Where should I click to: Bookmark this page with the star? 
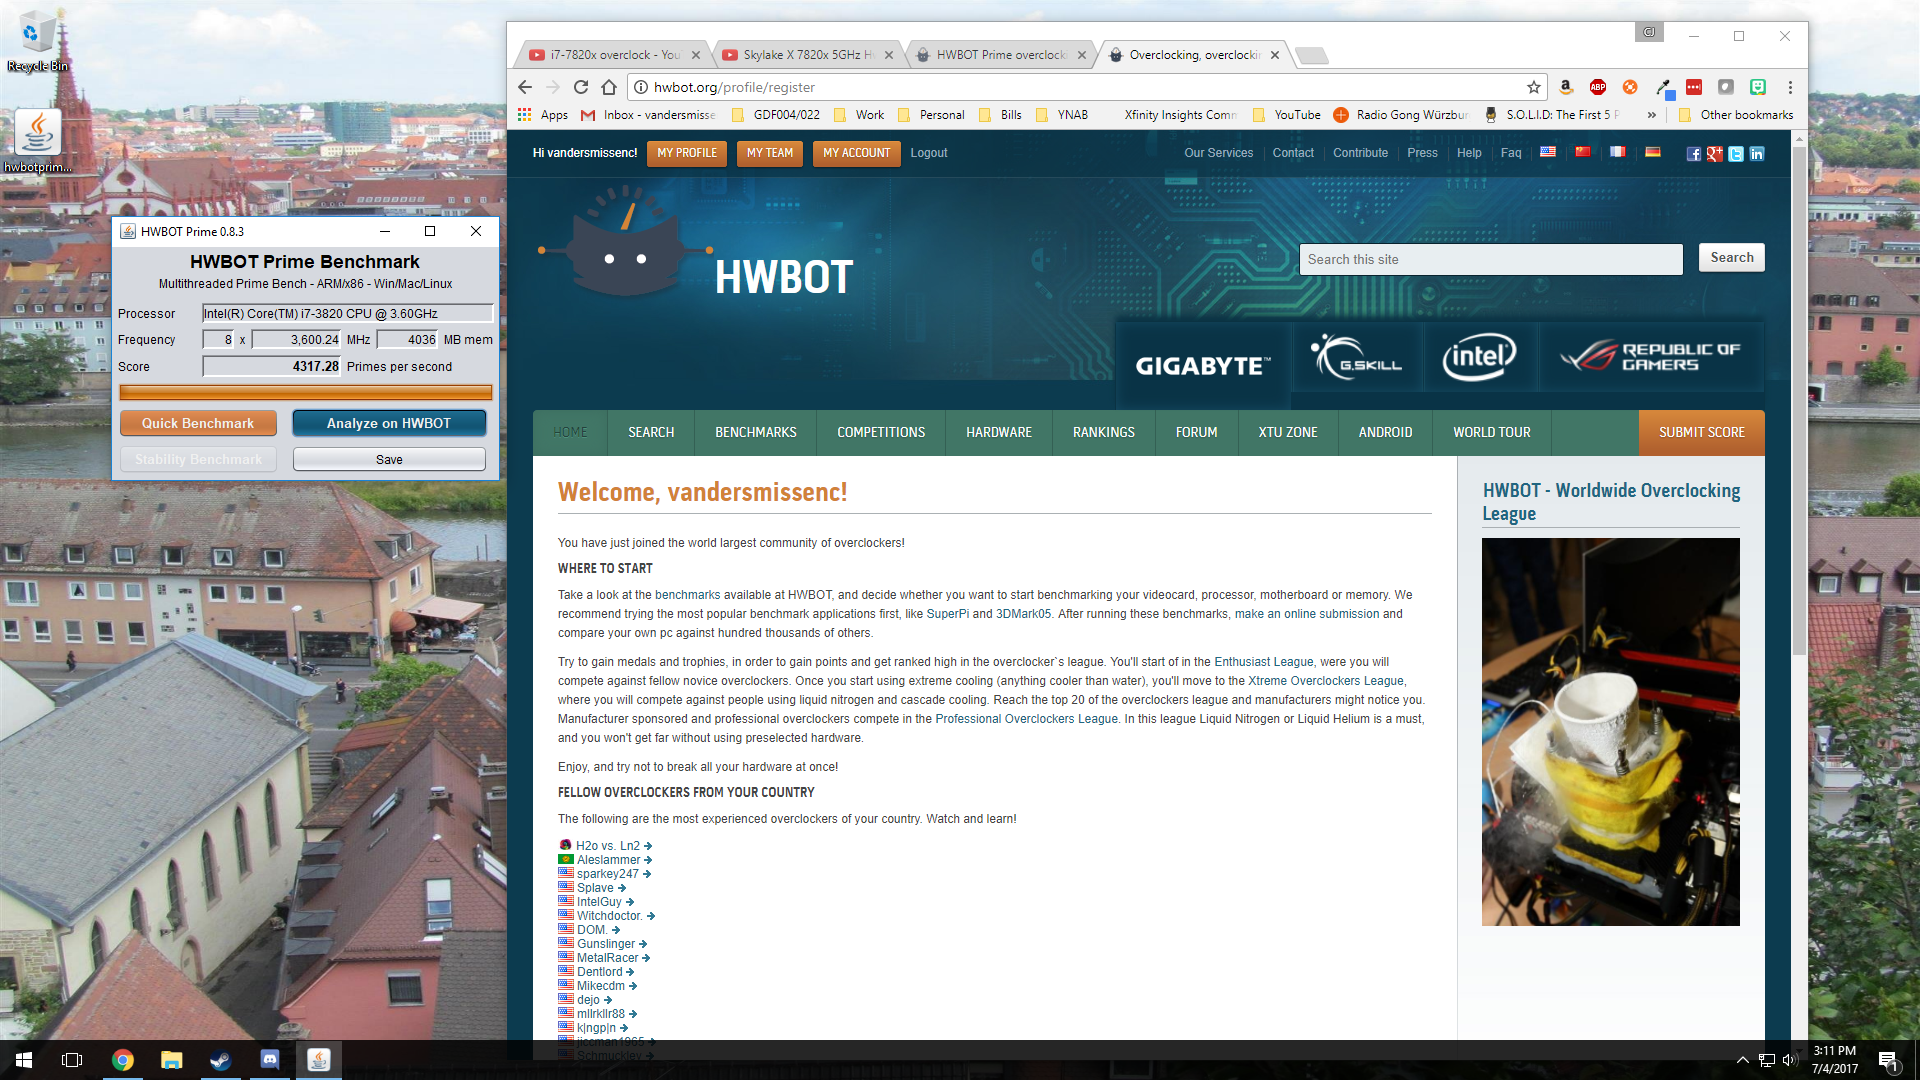(x=1534, y=87)
